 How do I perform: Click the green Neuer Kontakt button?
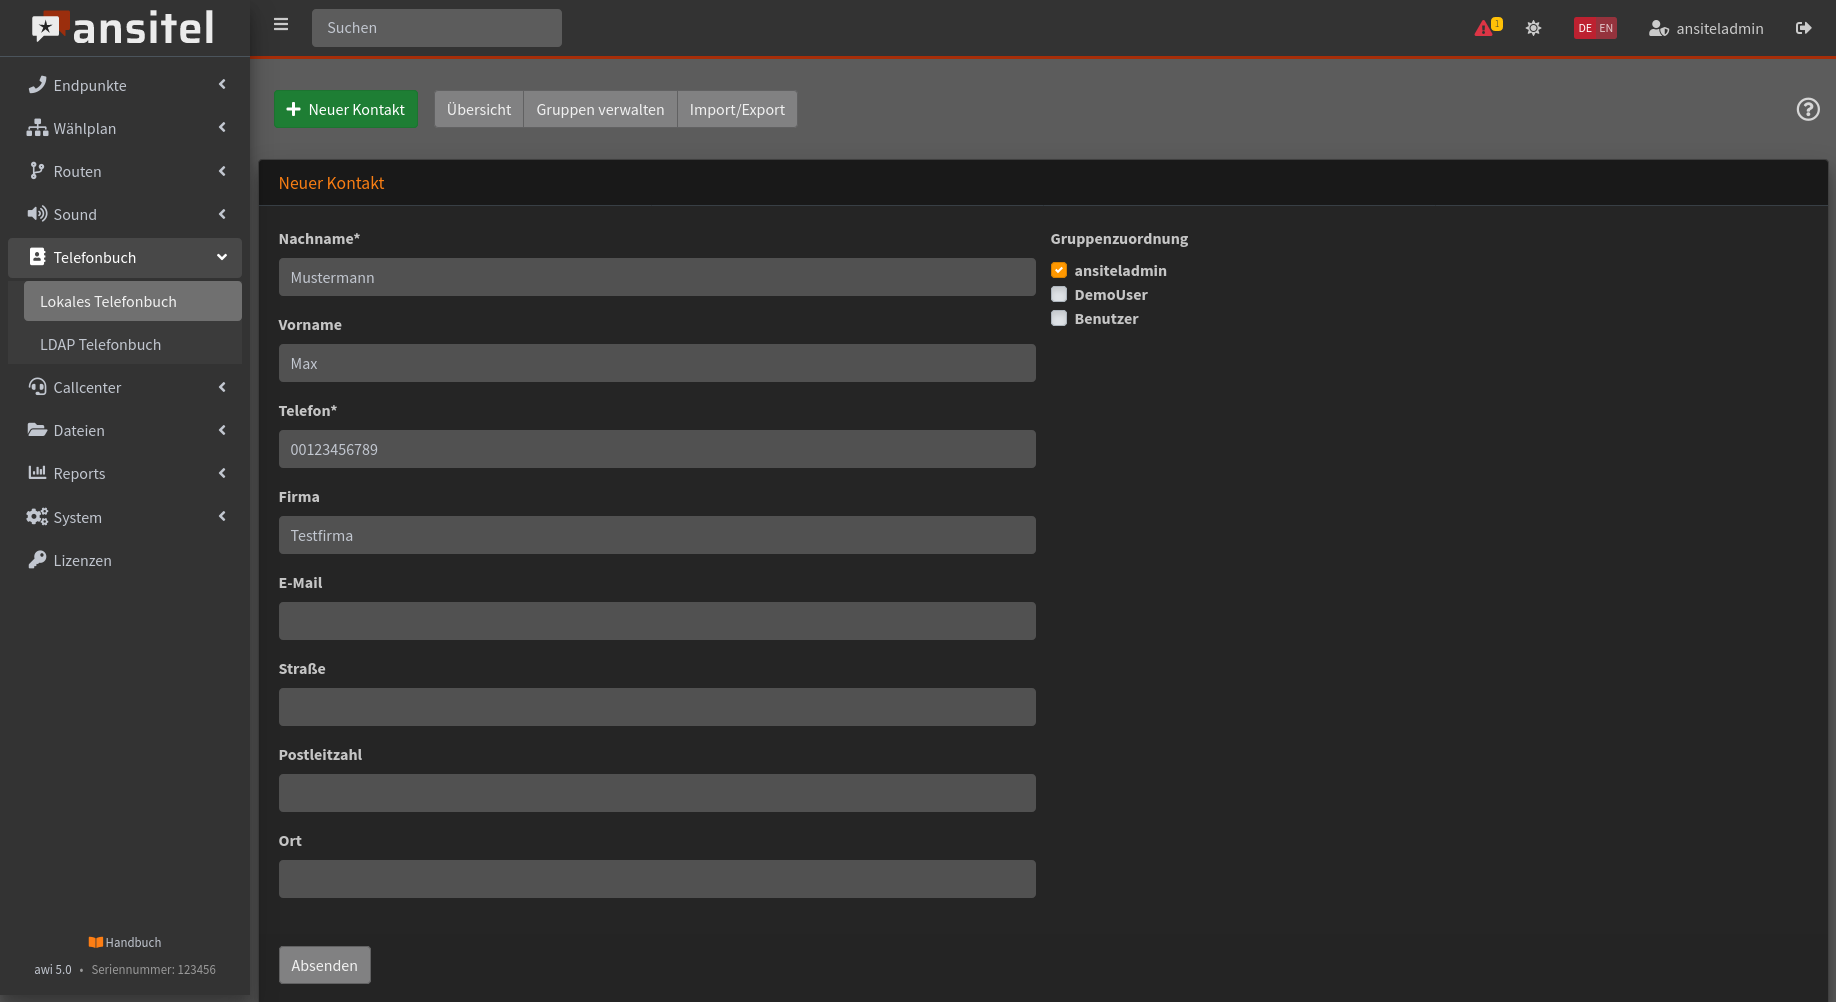point(346,109)
